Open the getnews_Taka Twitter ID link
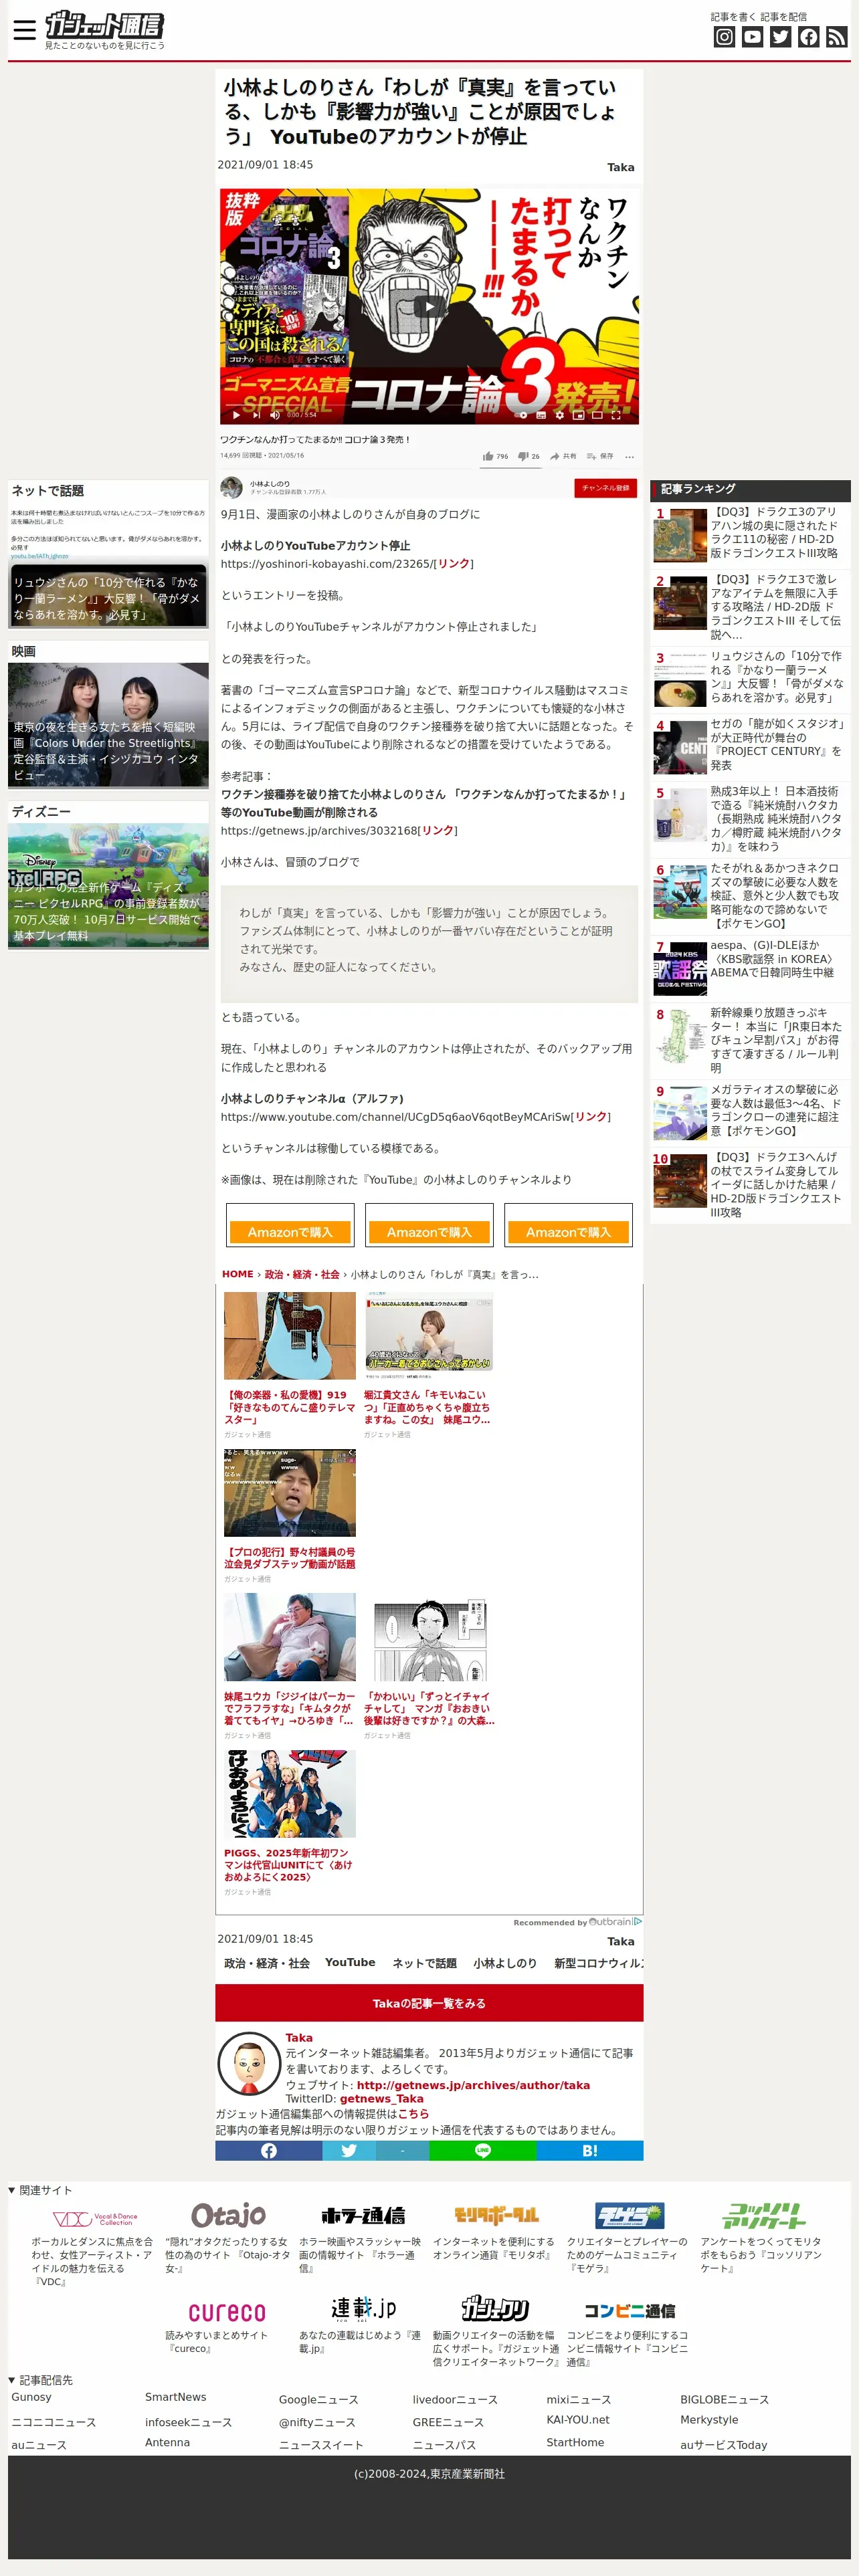Viewport: 859px width, 2576px height. tap(381, 2098)
